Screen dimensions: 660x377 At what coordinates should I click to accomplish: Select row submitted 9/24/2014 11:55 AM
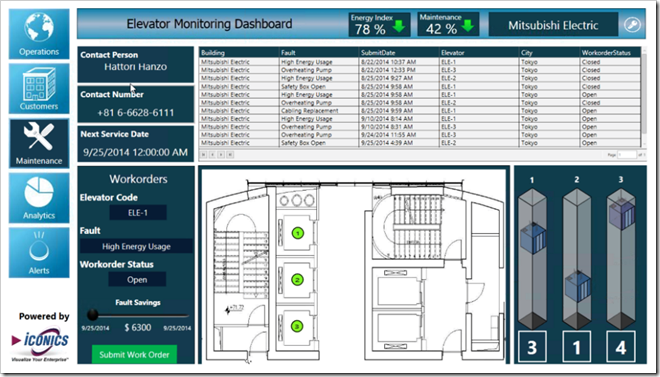click(x=420, y=135)
